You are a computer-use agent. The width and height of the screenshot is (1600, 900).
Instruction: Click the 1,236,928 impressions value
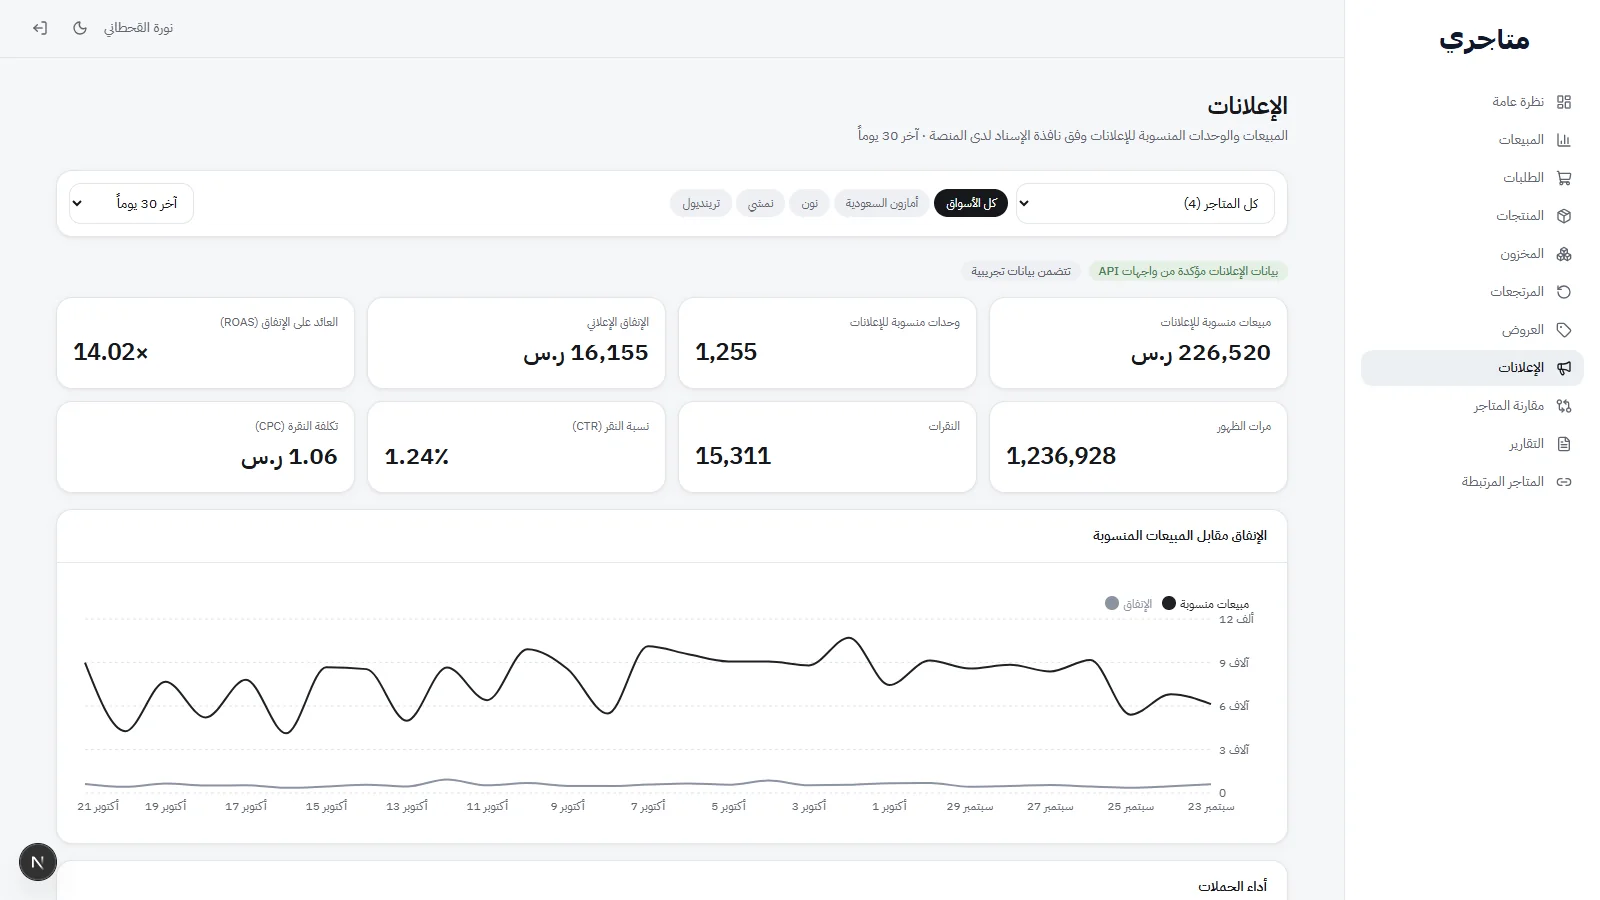point(1061,456)
